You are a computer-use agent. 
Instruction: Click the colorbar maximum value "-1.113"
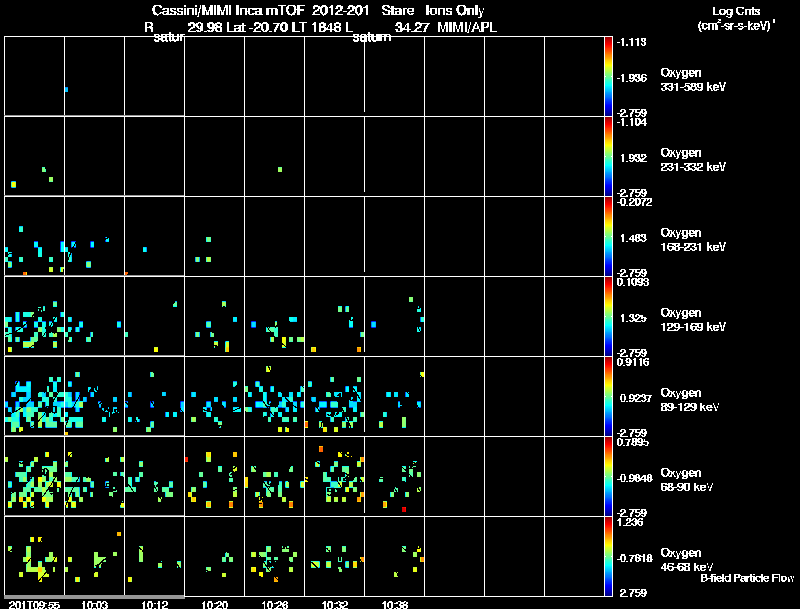(632, 42)
